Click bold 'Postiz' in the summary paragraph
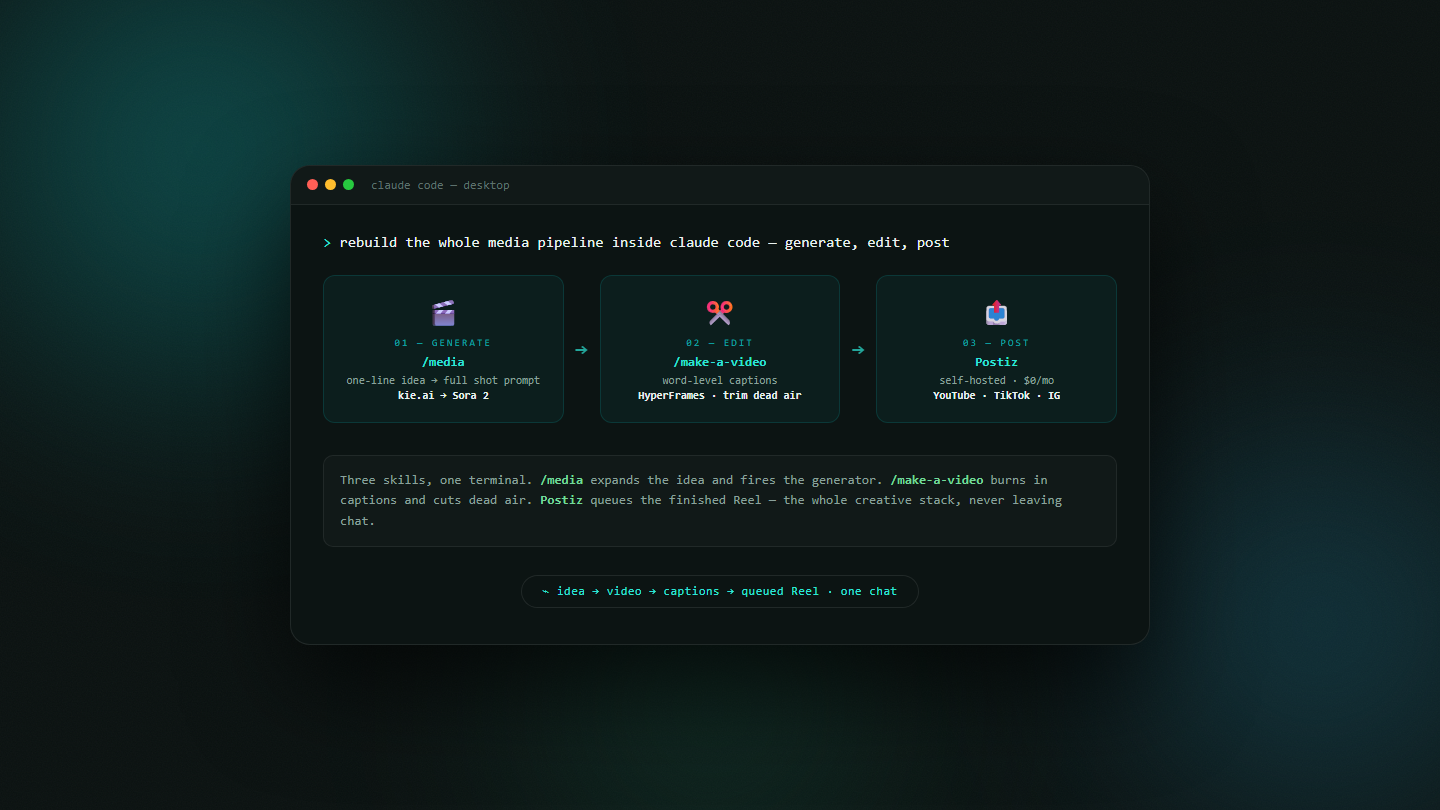 click(561, 500)
